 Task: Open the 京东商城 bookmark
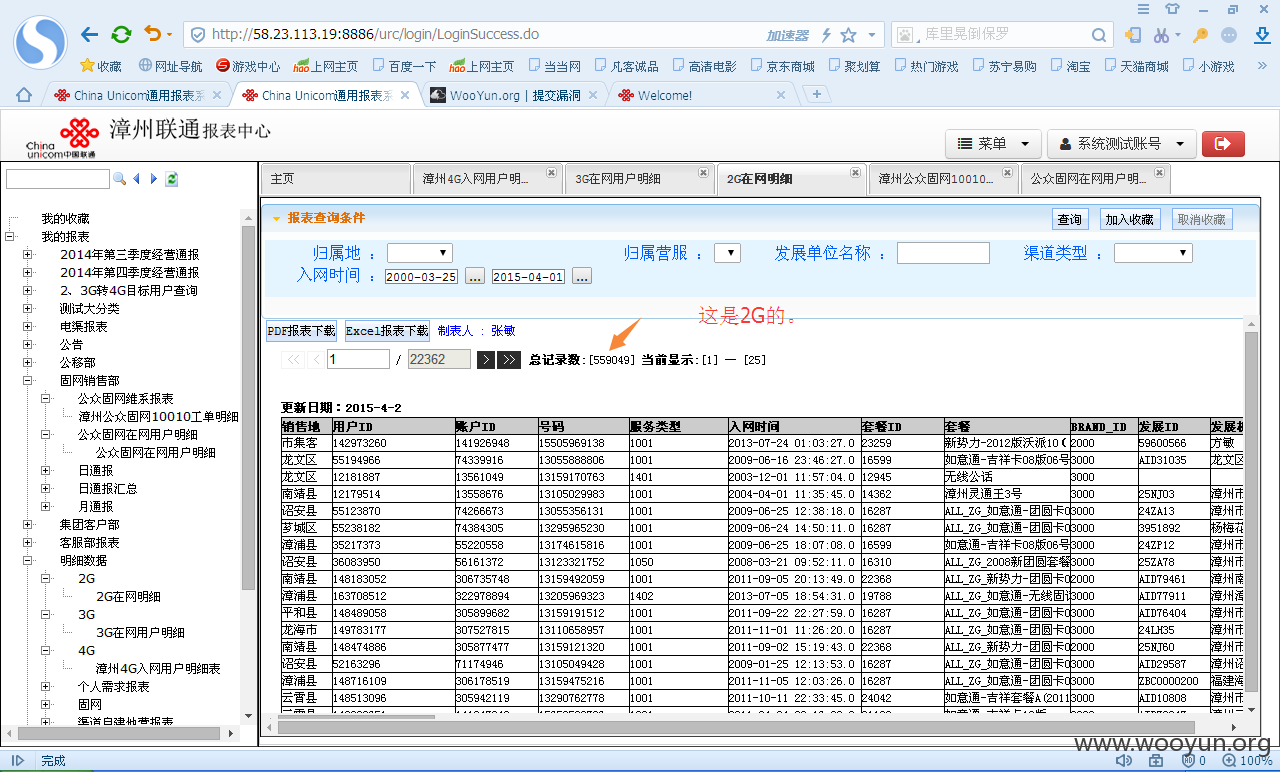pos(782,66)
